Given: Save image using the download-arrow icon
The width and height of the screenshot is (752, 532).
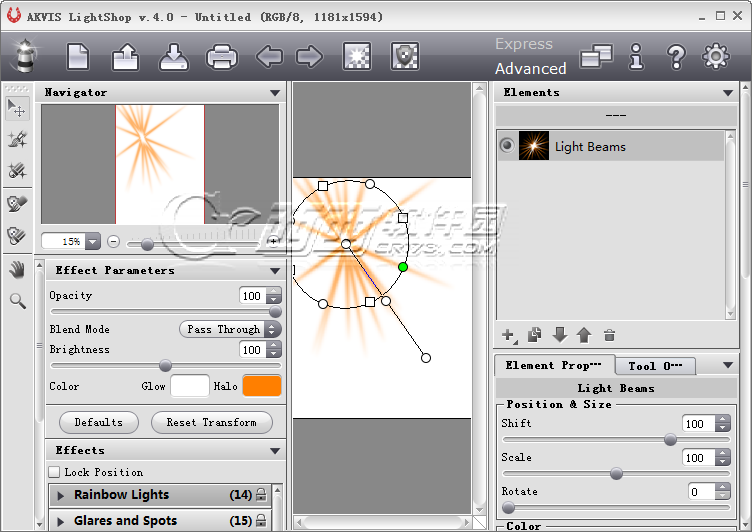Looking at the screenshot, I should point(174,57).
